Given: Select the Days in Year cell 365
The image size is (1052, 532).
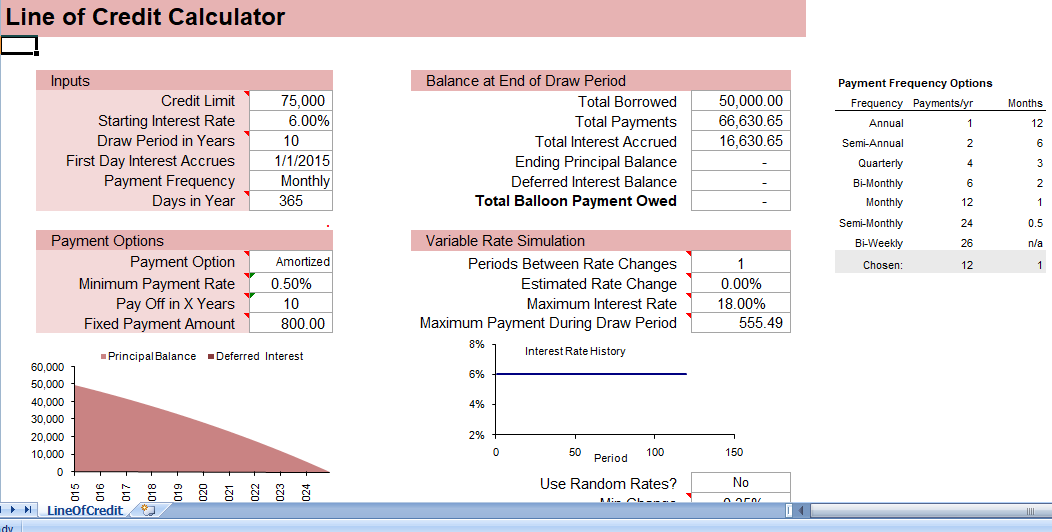Looking at the screenshot, I should point(291,201).
